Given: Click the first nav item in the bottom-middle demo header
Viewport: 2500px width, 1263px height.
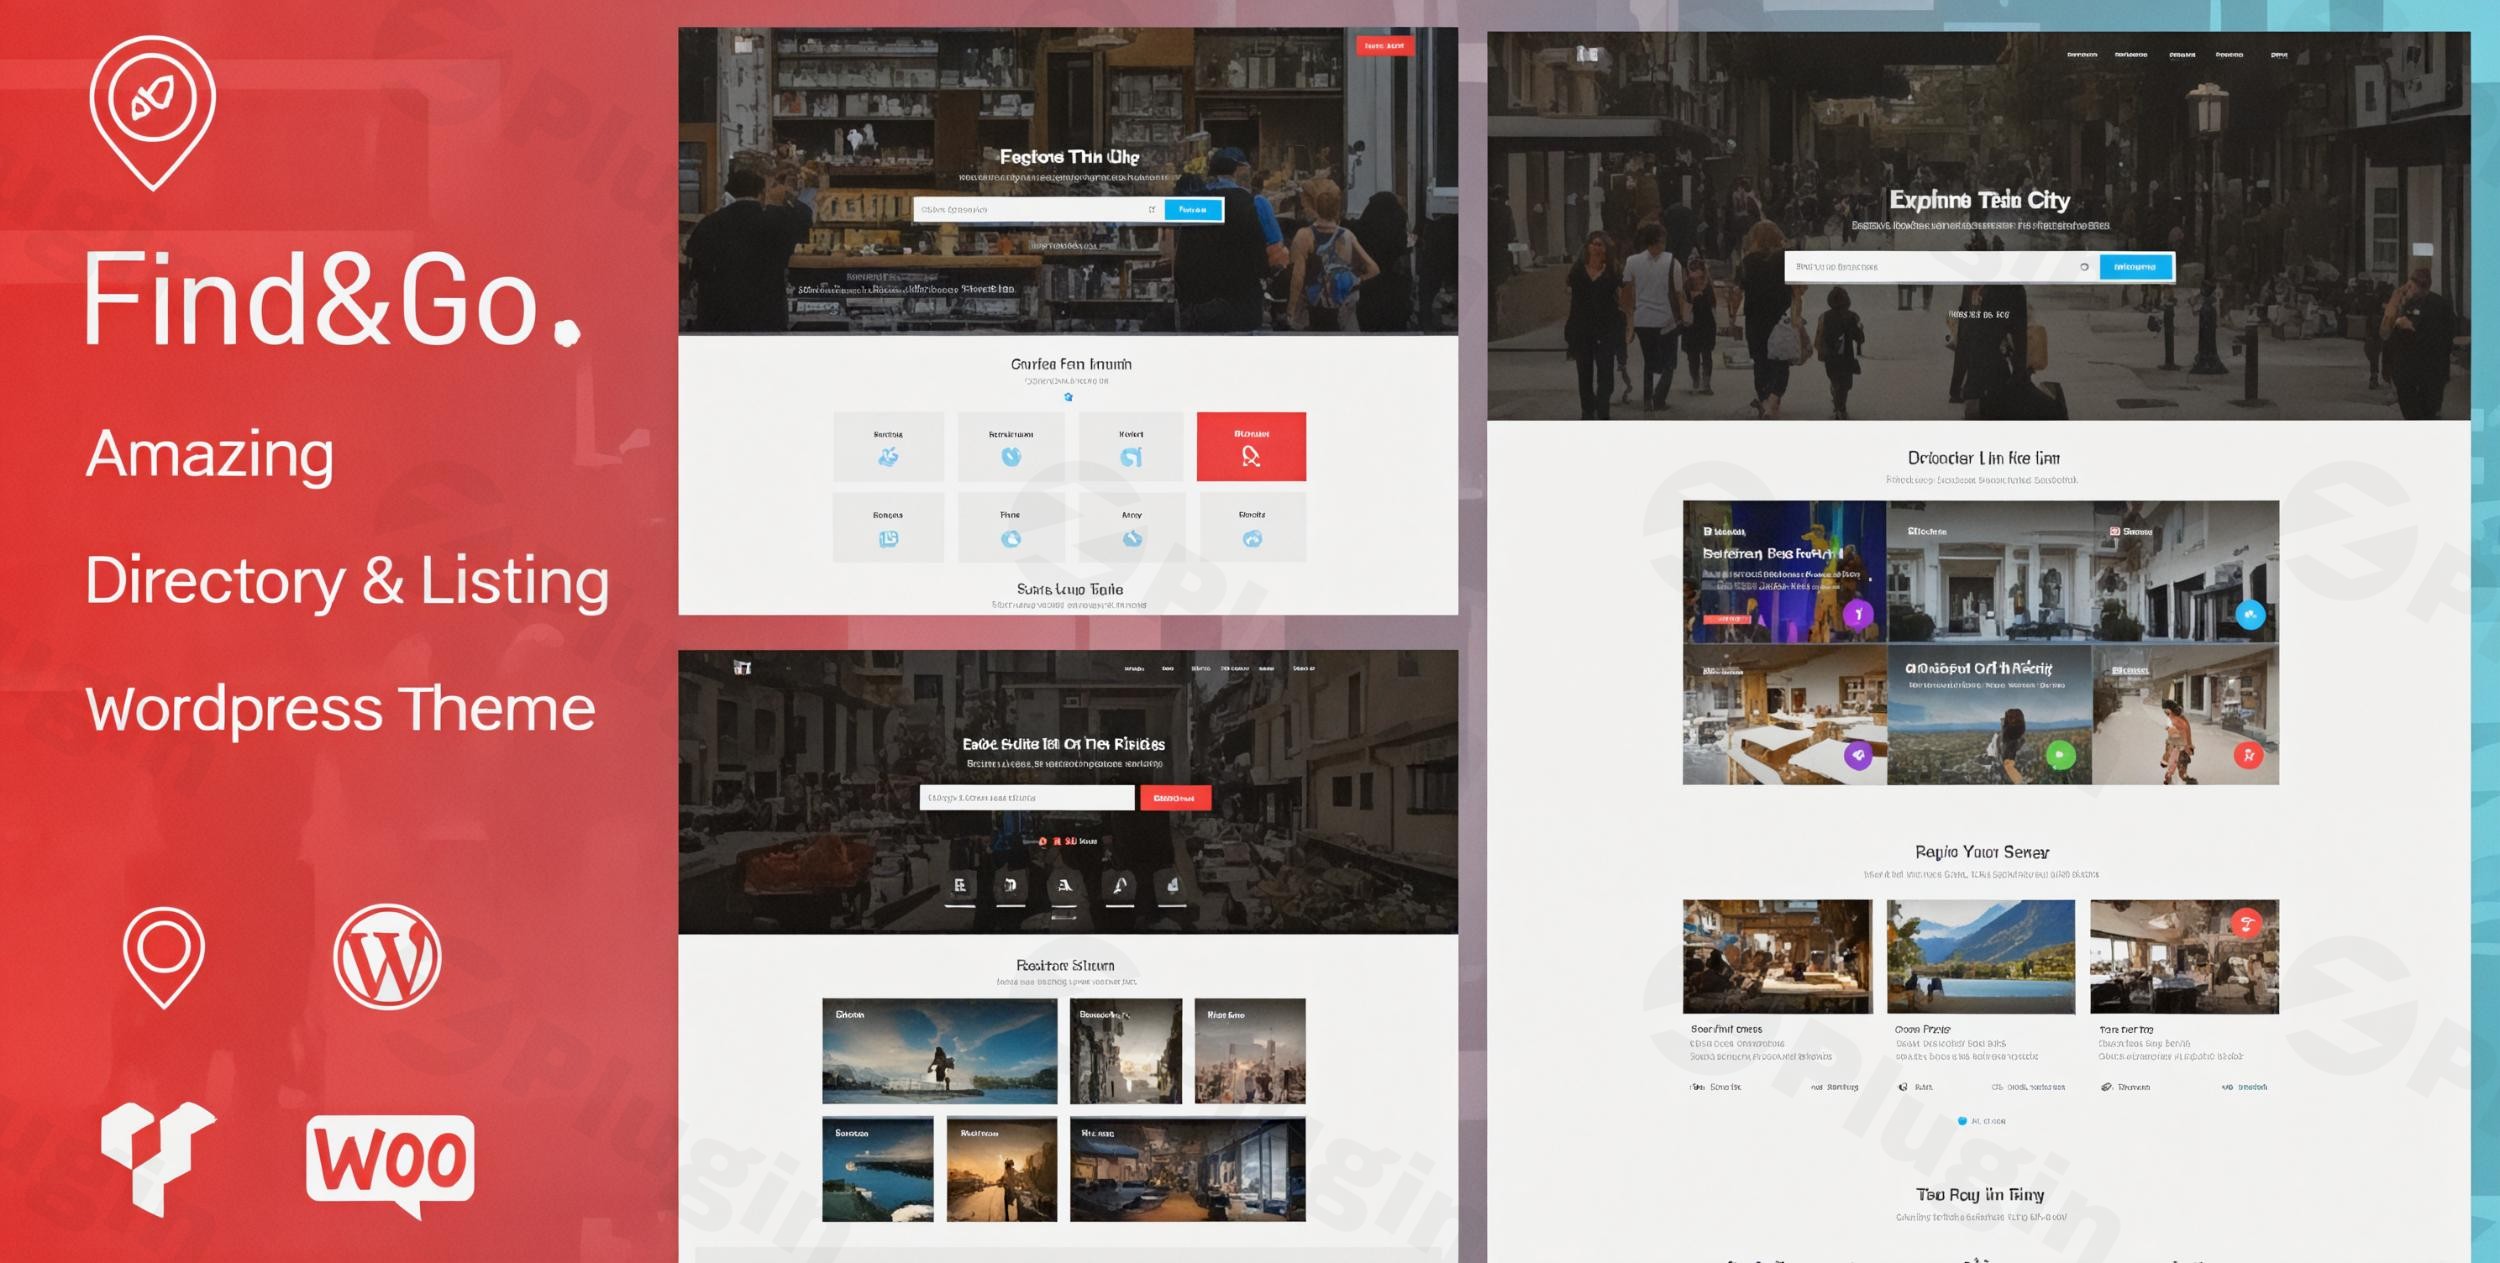Looking at the screenshot, I should [1134, 668].
